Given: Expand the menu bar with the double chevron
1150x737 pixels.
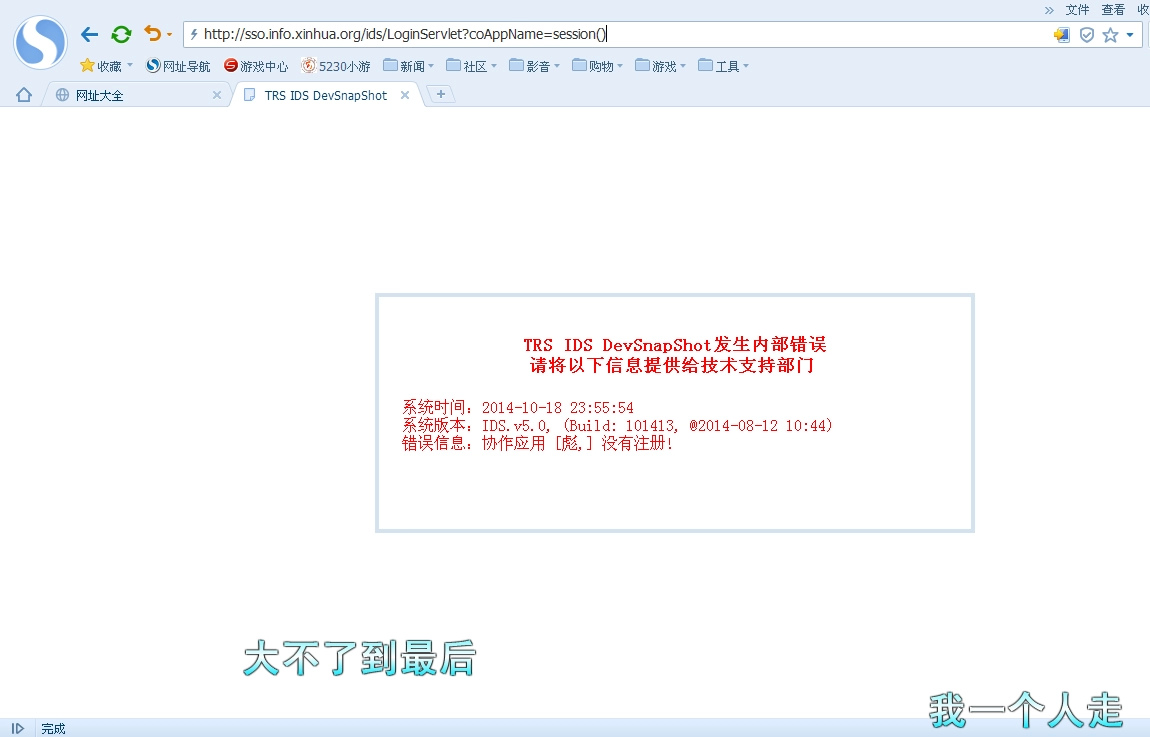Looking at the screenshot, I should click(x=1050, y=10).
